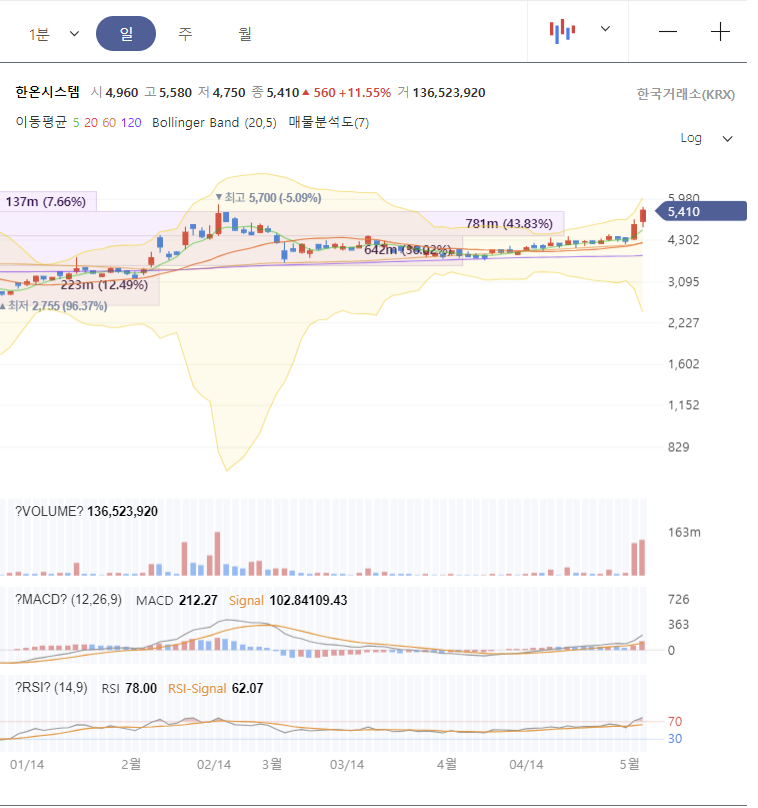Click the 04/14 date axis label

coord(526,765)
